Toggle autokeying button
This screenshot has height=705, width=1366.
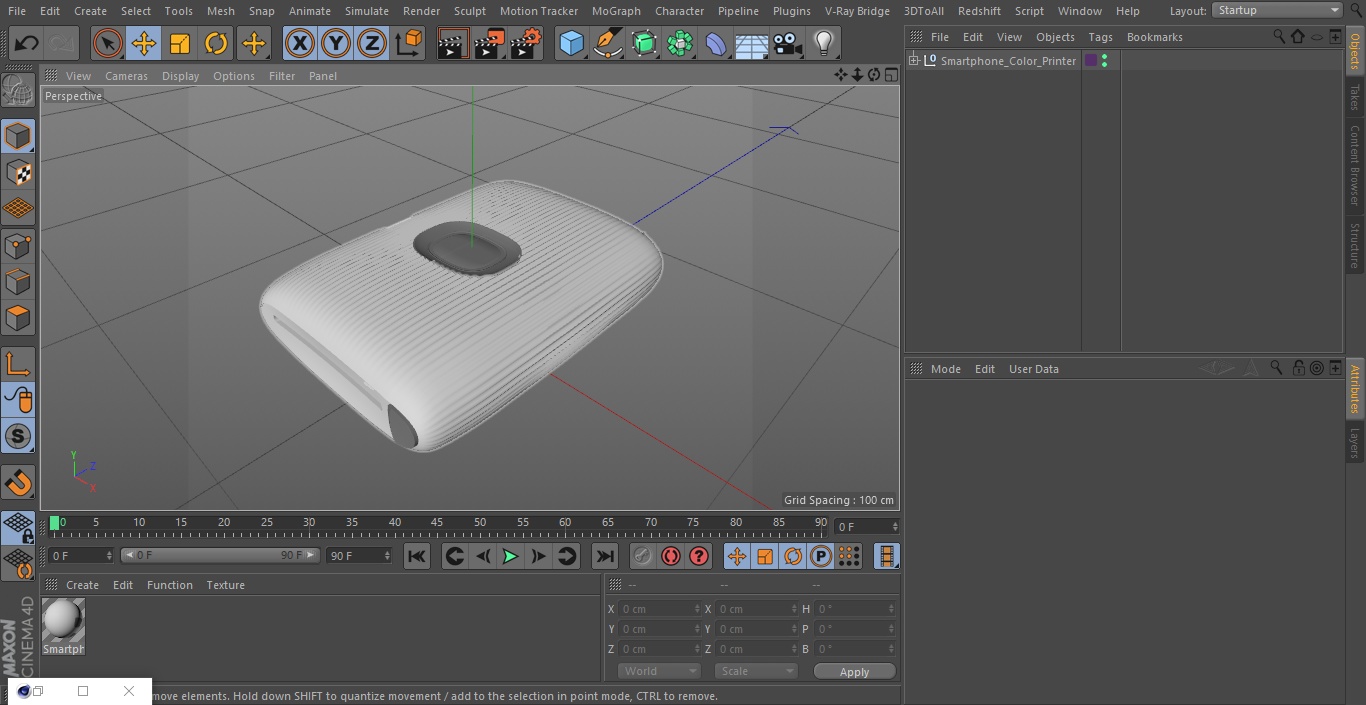[x=671, y=556]
